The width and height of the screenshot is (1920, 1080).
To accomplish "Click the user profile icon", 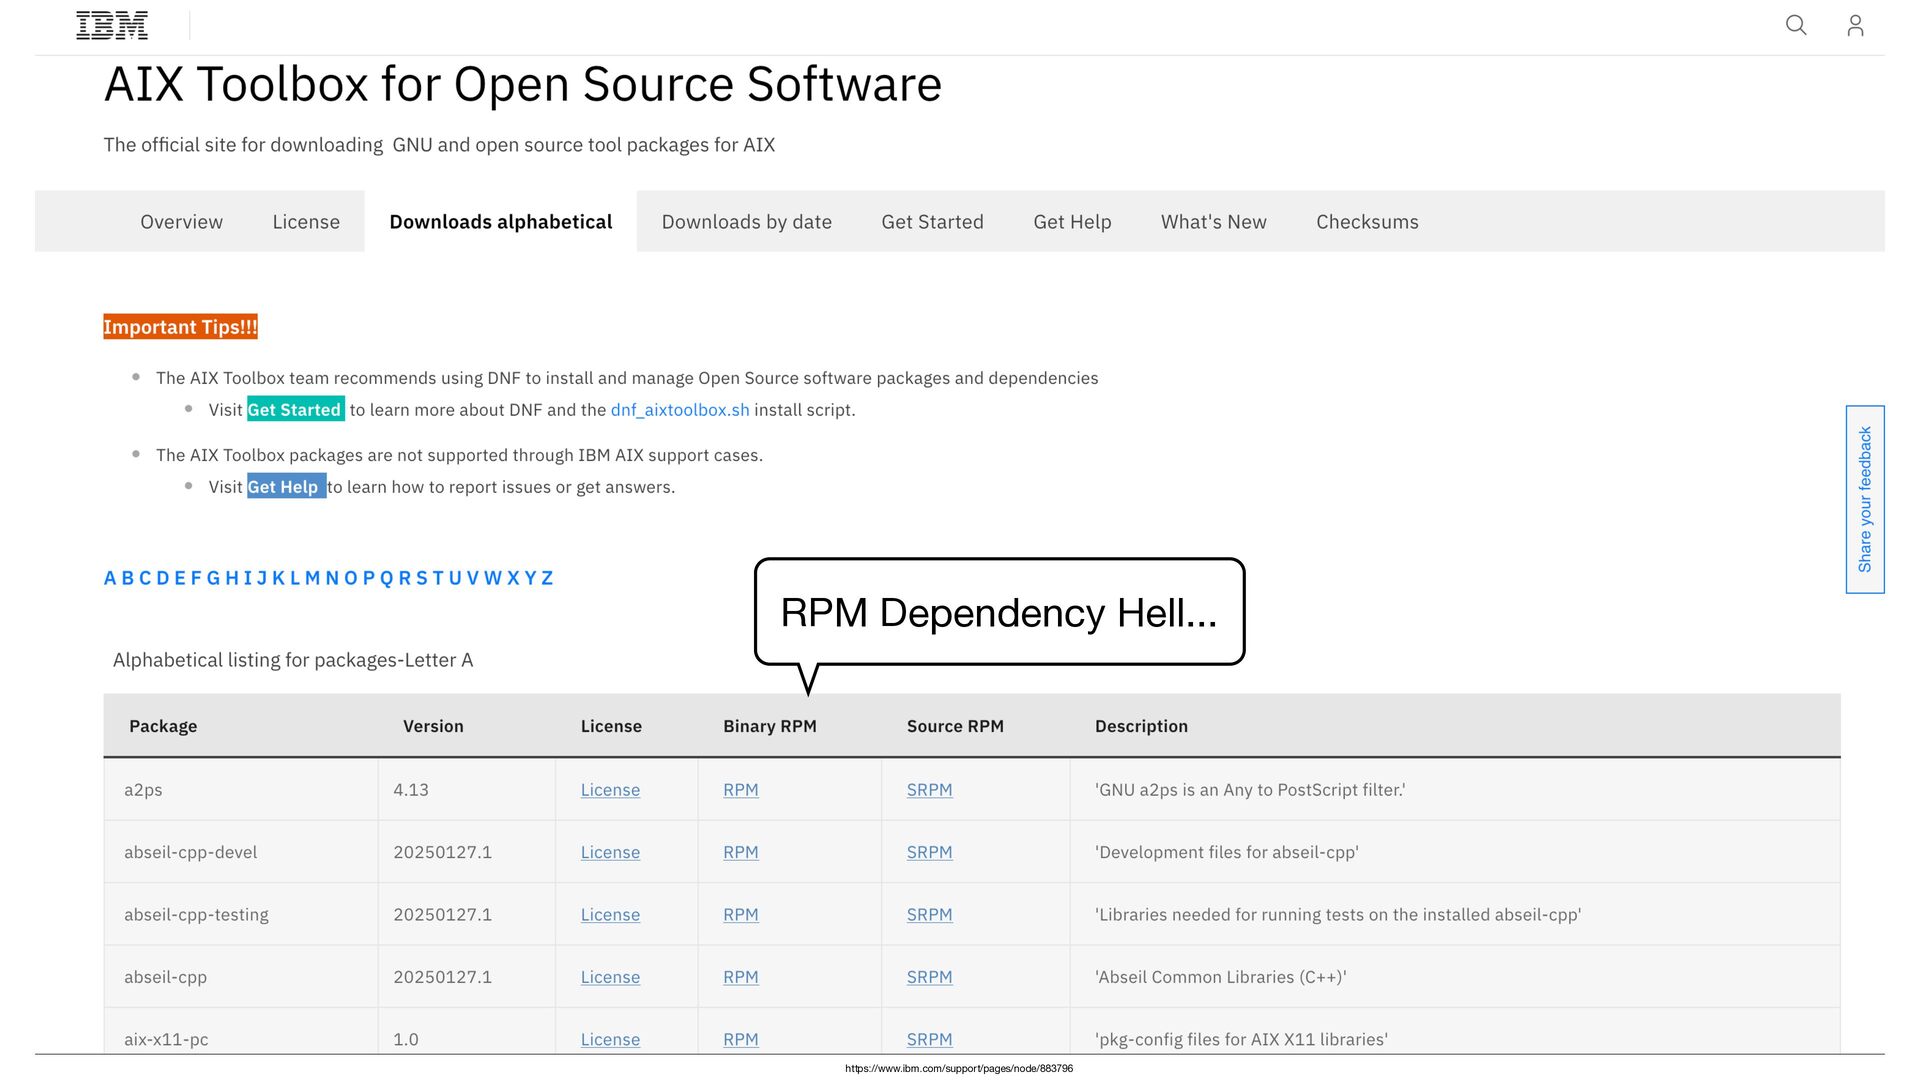I will tap(1854, 26).
